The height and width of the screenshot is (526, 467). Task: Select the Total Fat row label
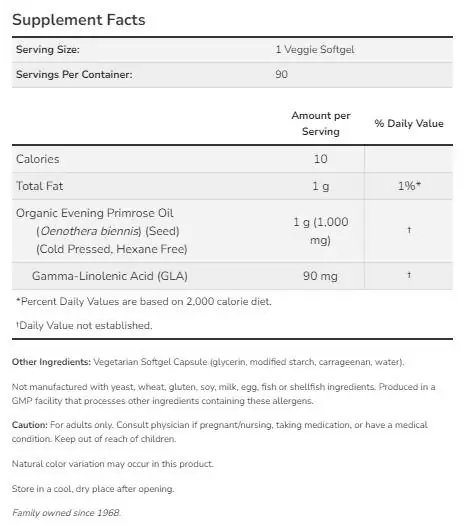click(40, 186)
